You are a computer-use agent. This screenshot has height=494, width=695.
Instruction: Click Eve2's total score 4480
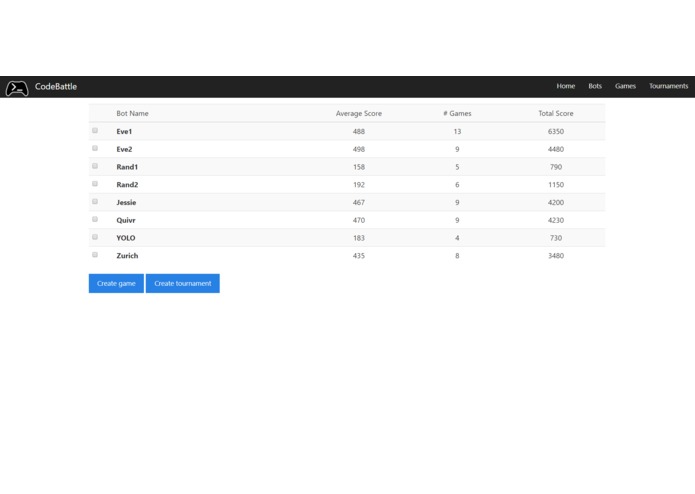(x=556, y=149)
